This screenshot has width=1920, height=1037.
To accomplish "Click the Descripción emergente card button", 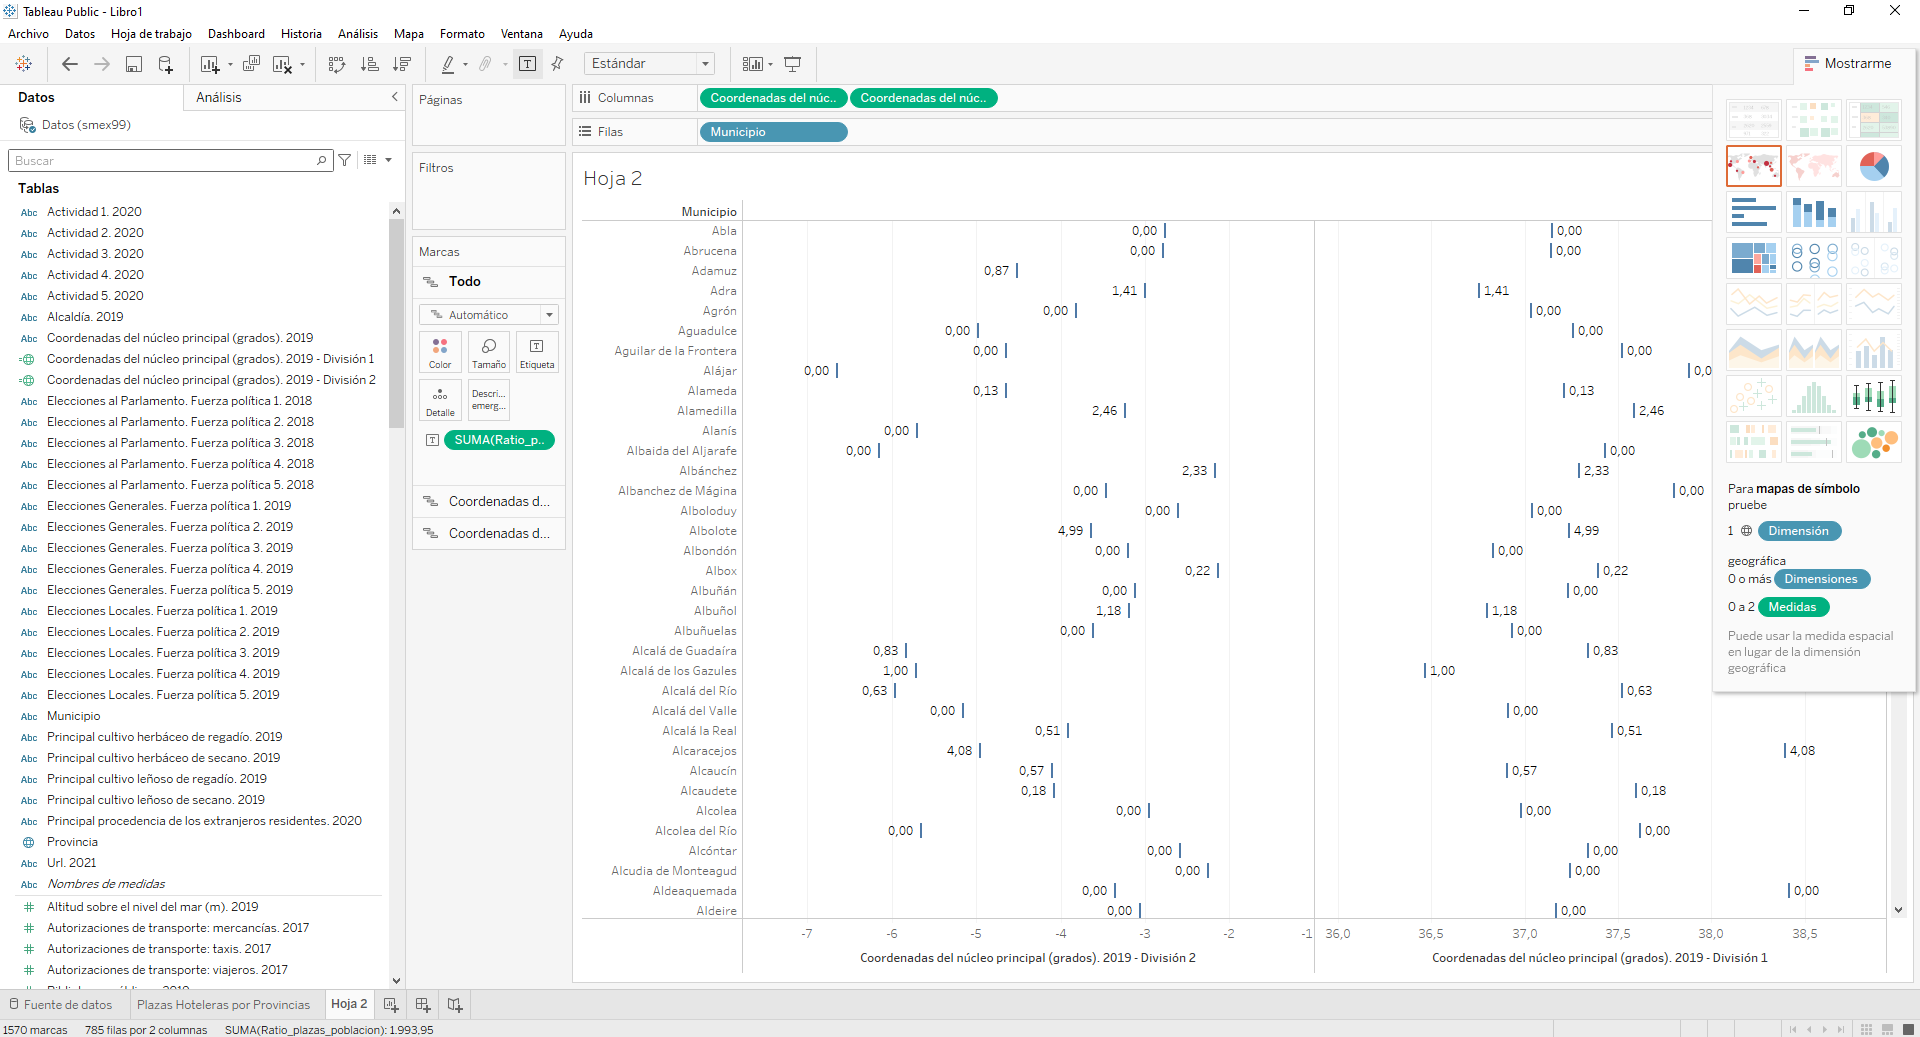I will point(489,400).
